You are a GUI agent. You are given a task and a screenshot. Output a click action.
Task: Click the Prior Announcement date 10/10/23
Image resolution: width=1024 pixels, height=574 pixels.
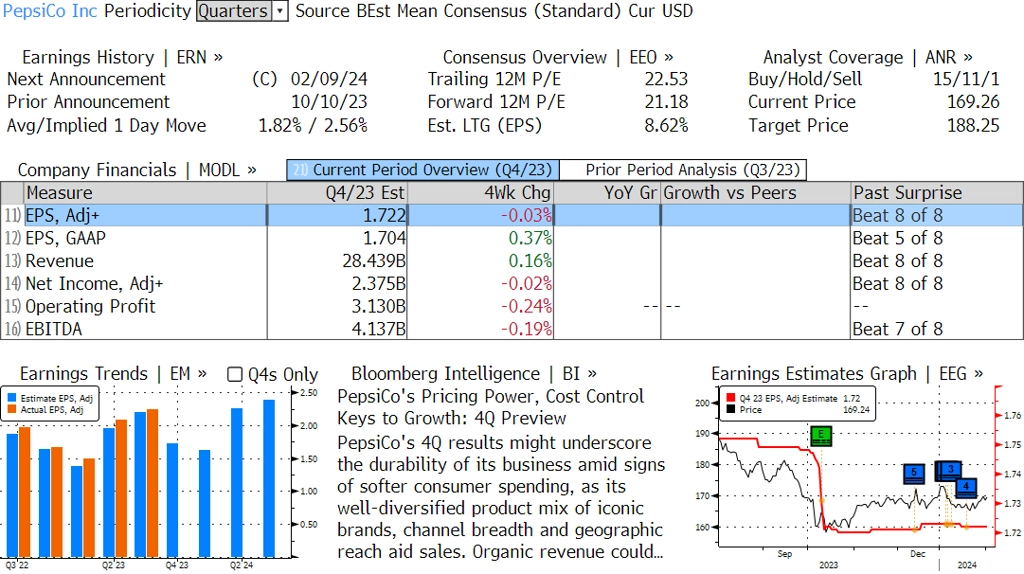(329, 102)
